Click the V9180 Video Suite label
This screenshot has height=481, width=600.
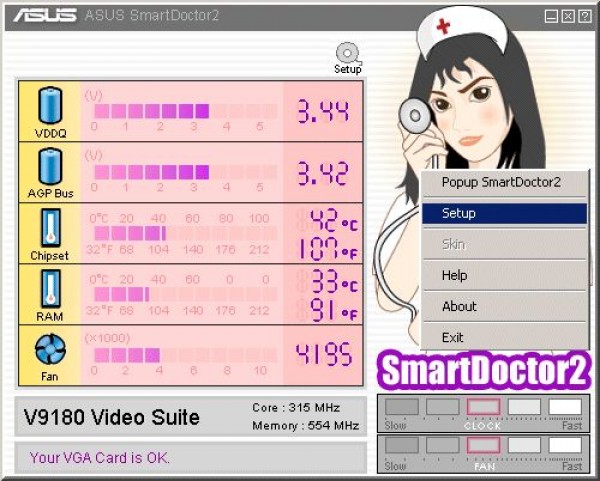click(111, 417)
